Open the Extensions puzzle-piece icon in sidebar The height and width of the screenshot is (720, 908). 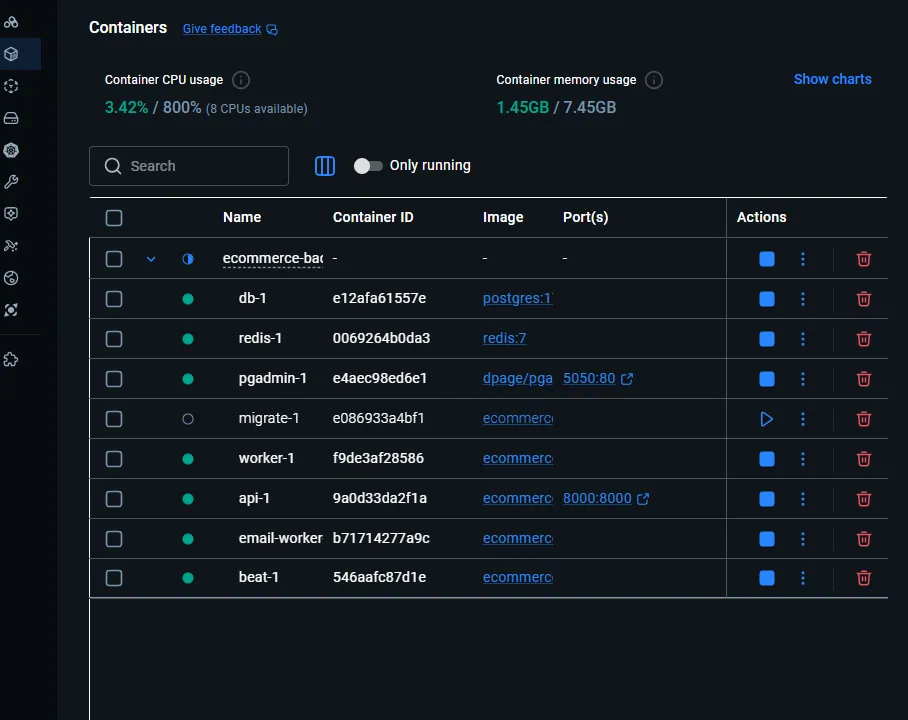point(12,360)
